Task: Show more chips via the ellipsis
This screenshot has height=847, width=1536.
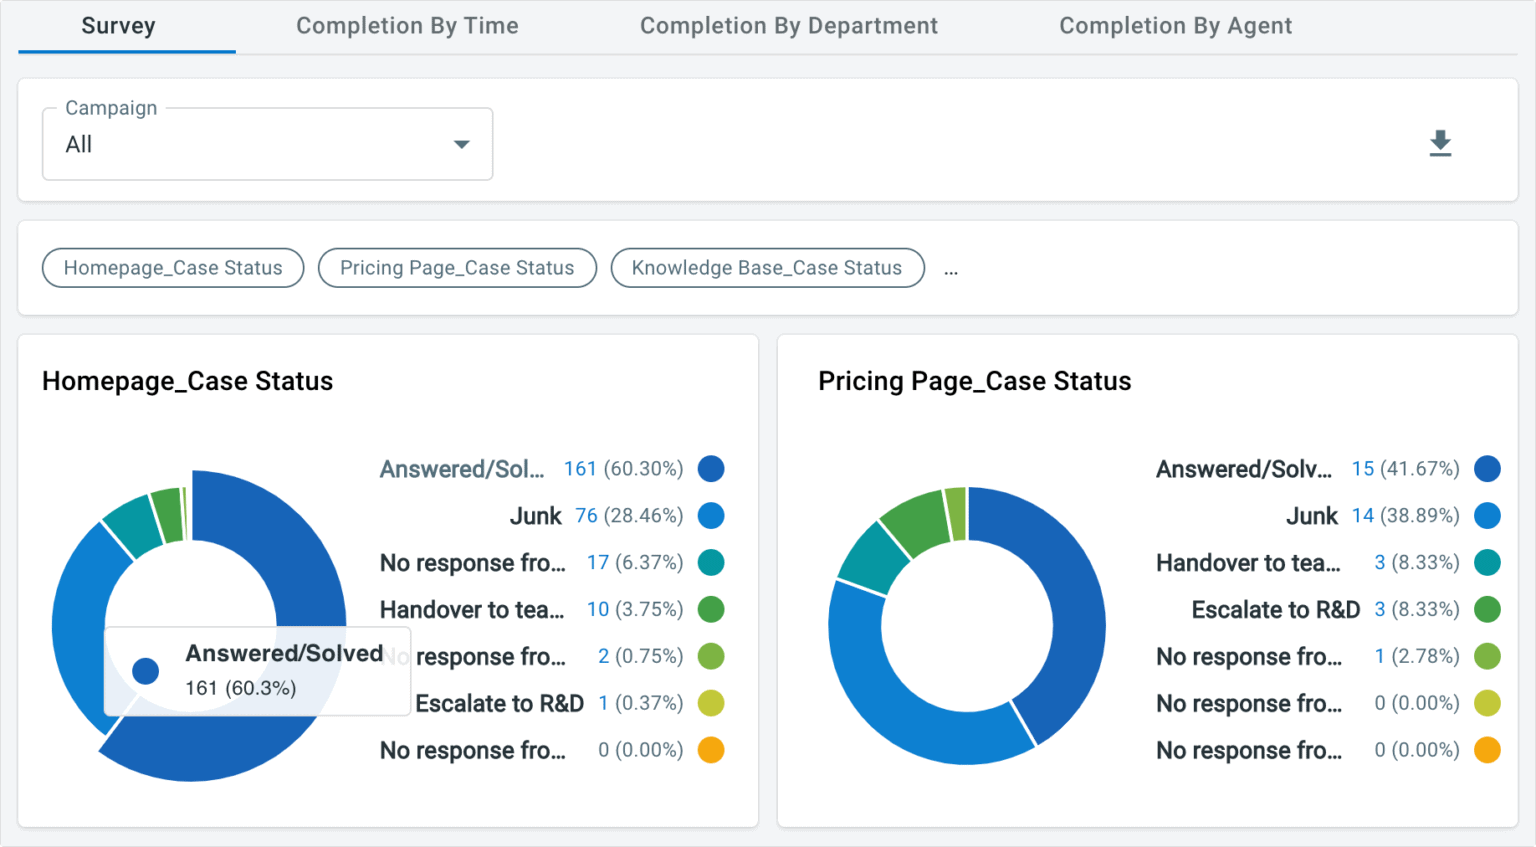Action: click(951, 270)
